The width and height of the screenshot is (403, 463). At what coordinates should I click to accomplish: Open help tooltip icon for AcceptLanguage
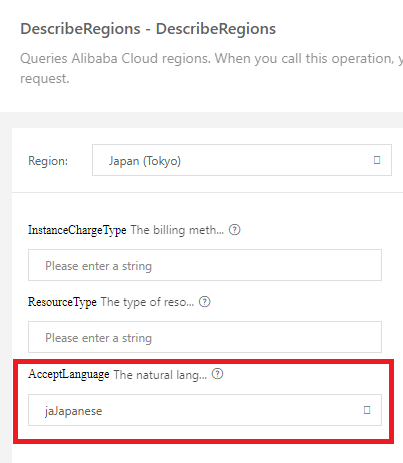click(217, 374)
